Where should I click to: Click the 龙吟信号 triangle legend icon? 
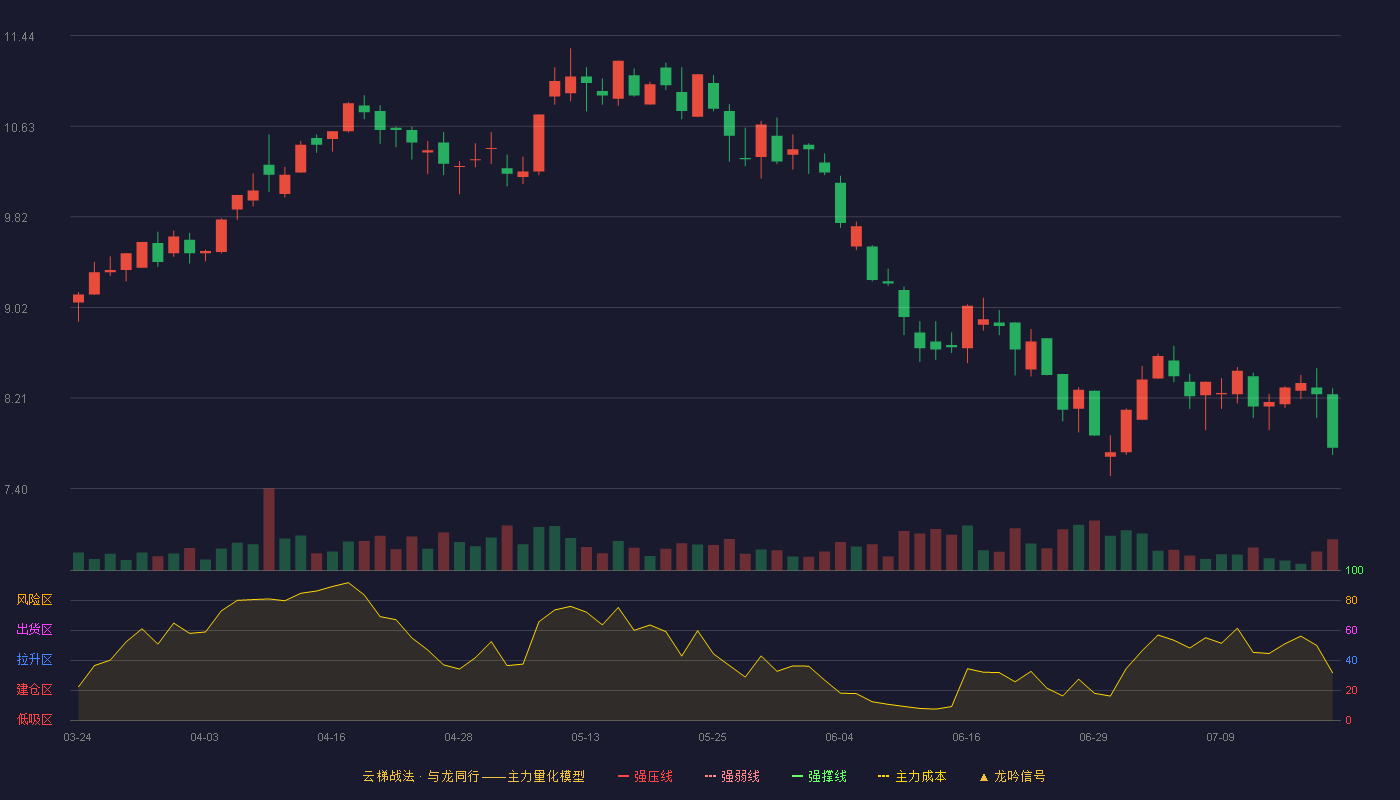pos(983,776)
